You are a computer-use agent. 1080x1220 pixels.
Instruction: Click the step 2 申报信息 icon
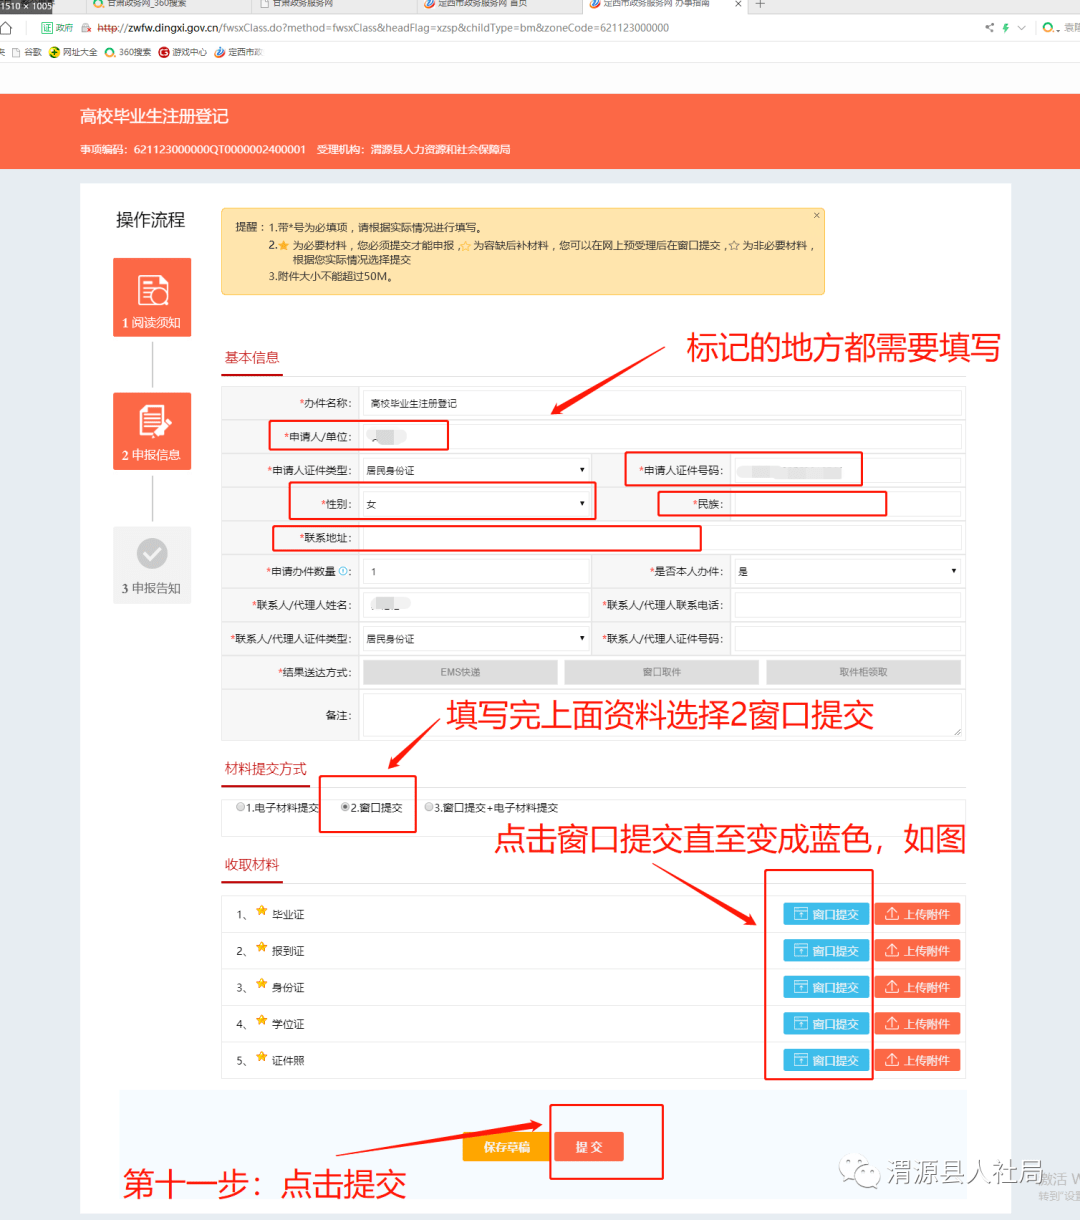[x=152, y=431]
